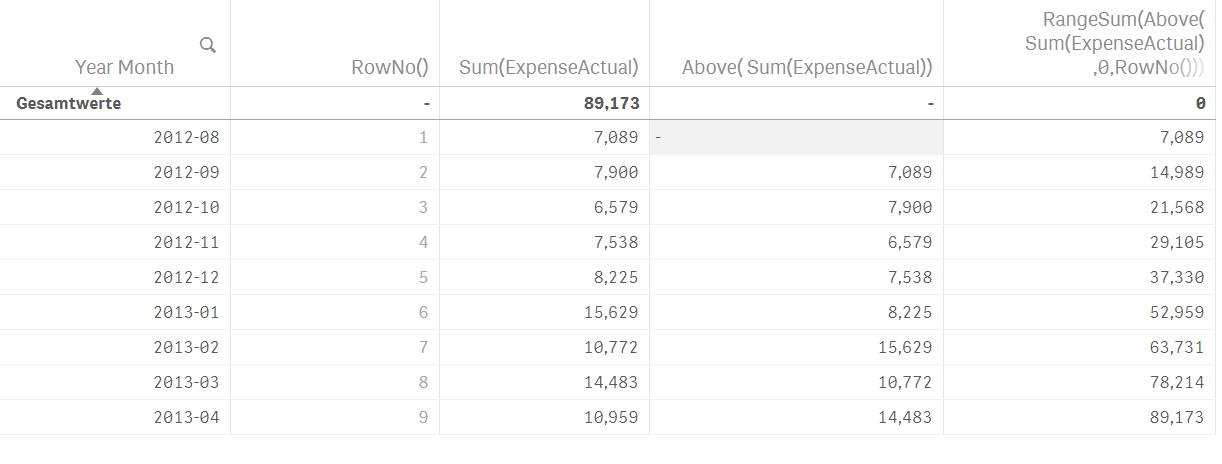
Task: Click the highlighted empty Above cell for 2012-08
Action: tap(796, 137)
